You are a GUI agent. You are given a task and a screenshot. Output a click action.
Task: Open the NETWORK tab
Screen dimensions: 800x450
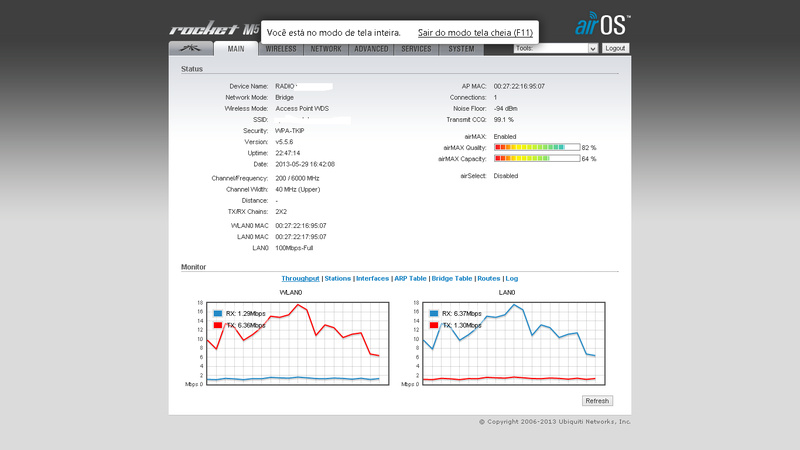[326, 49]
